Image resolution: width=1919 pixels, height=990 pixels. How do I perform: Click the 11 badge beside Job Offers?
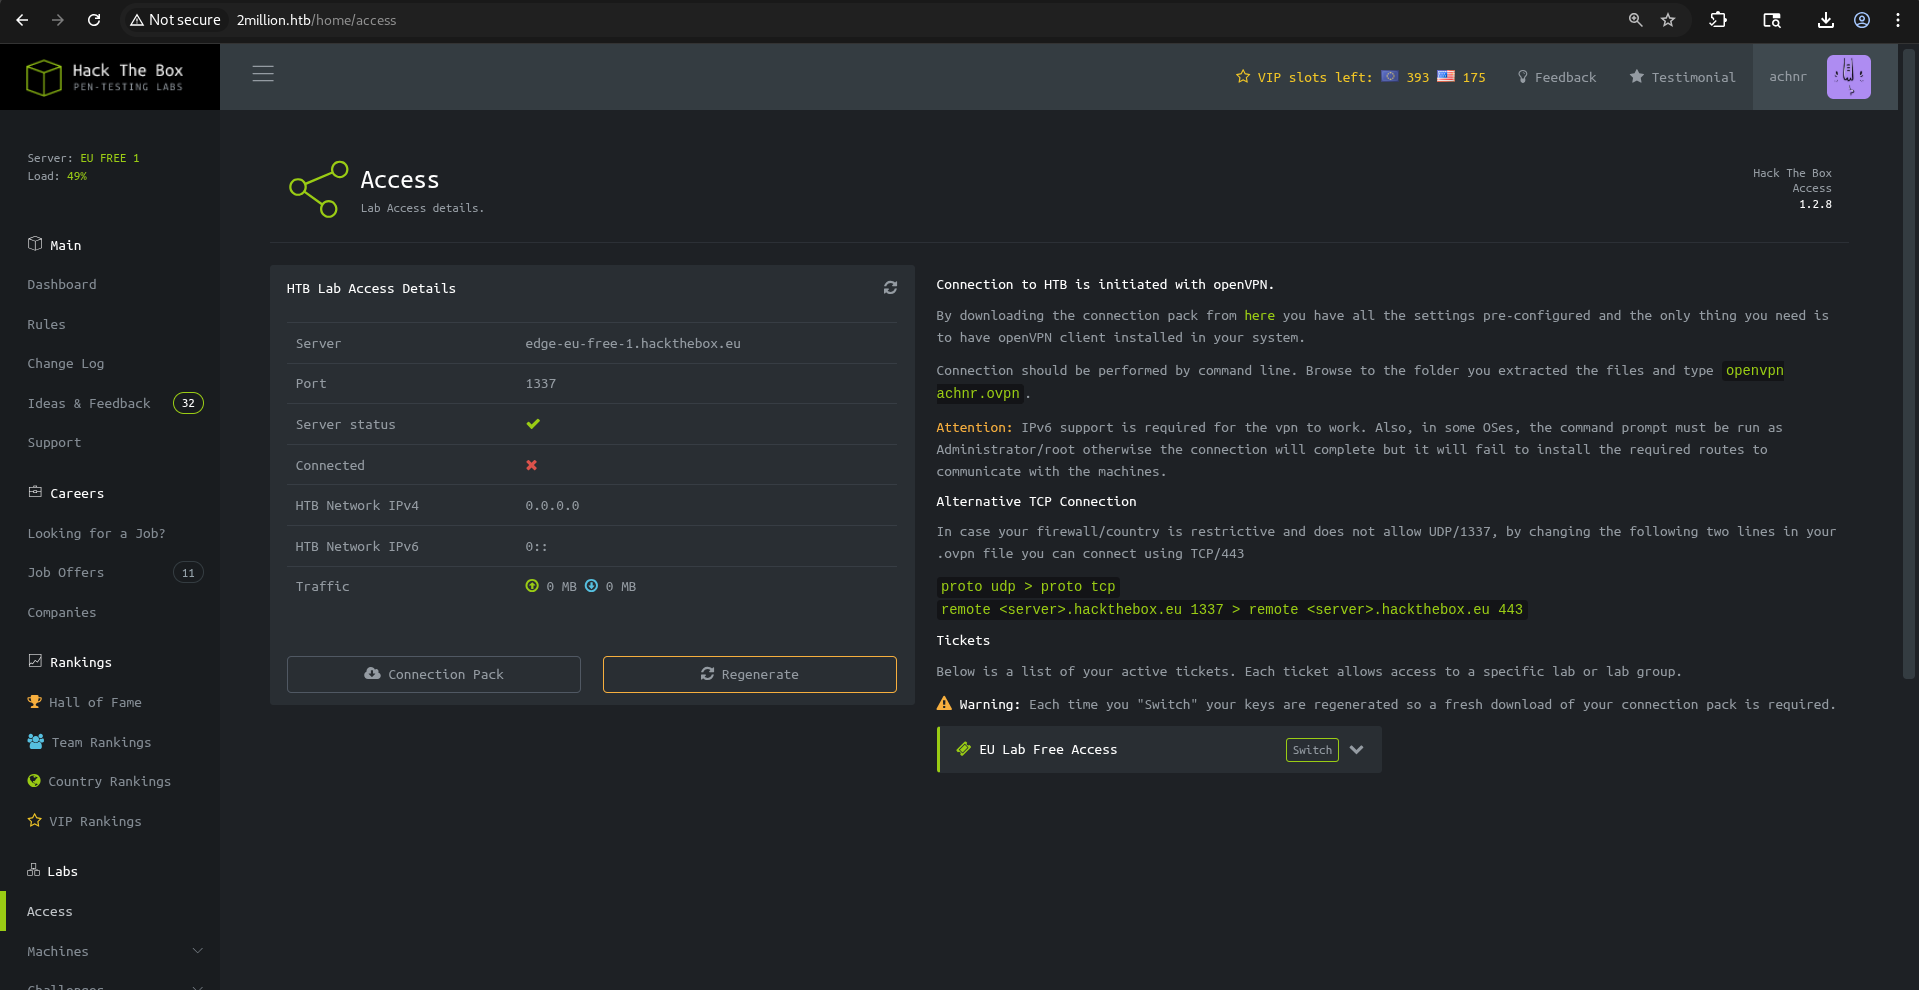point(188,572)
